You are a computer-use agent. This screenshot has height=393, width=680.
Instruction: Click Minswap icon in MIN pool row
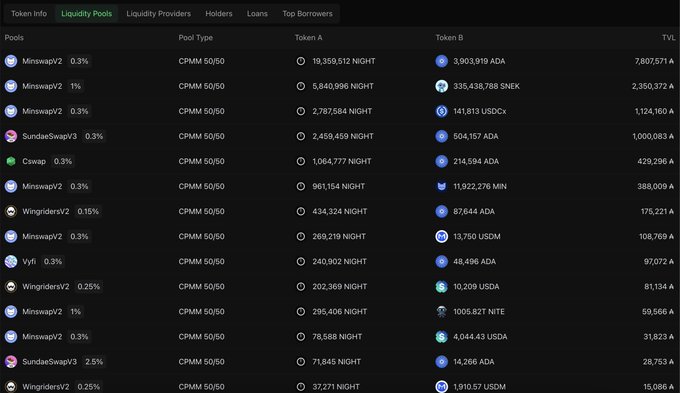click(x=11, y=187)
